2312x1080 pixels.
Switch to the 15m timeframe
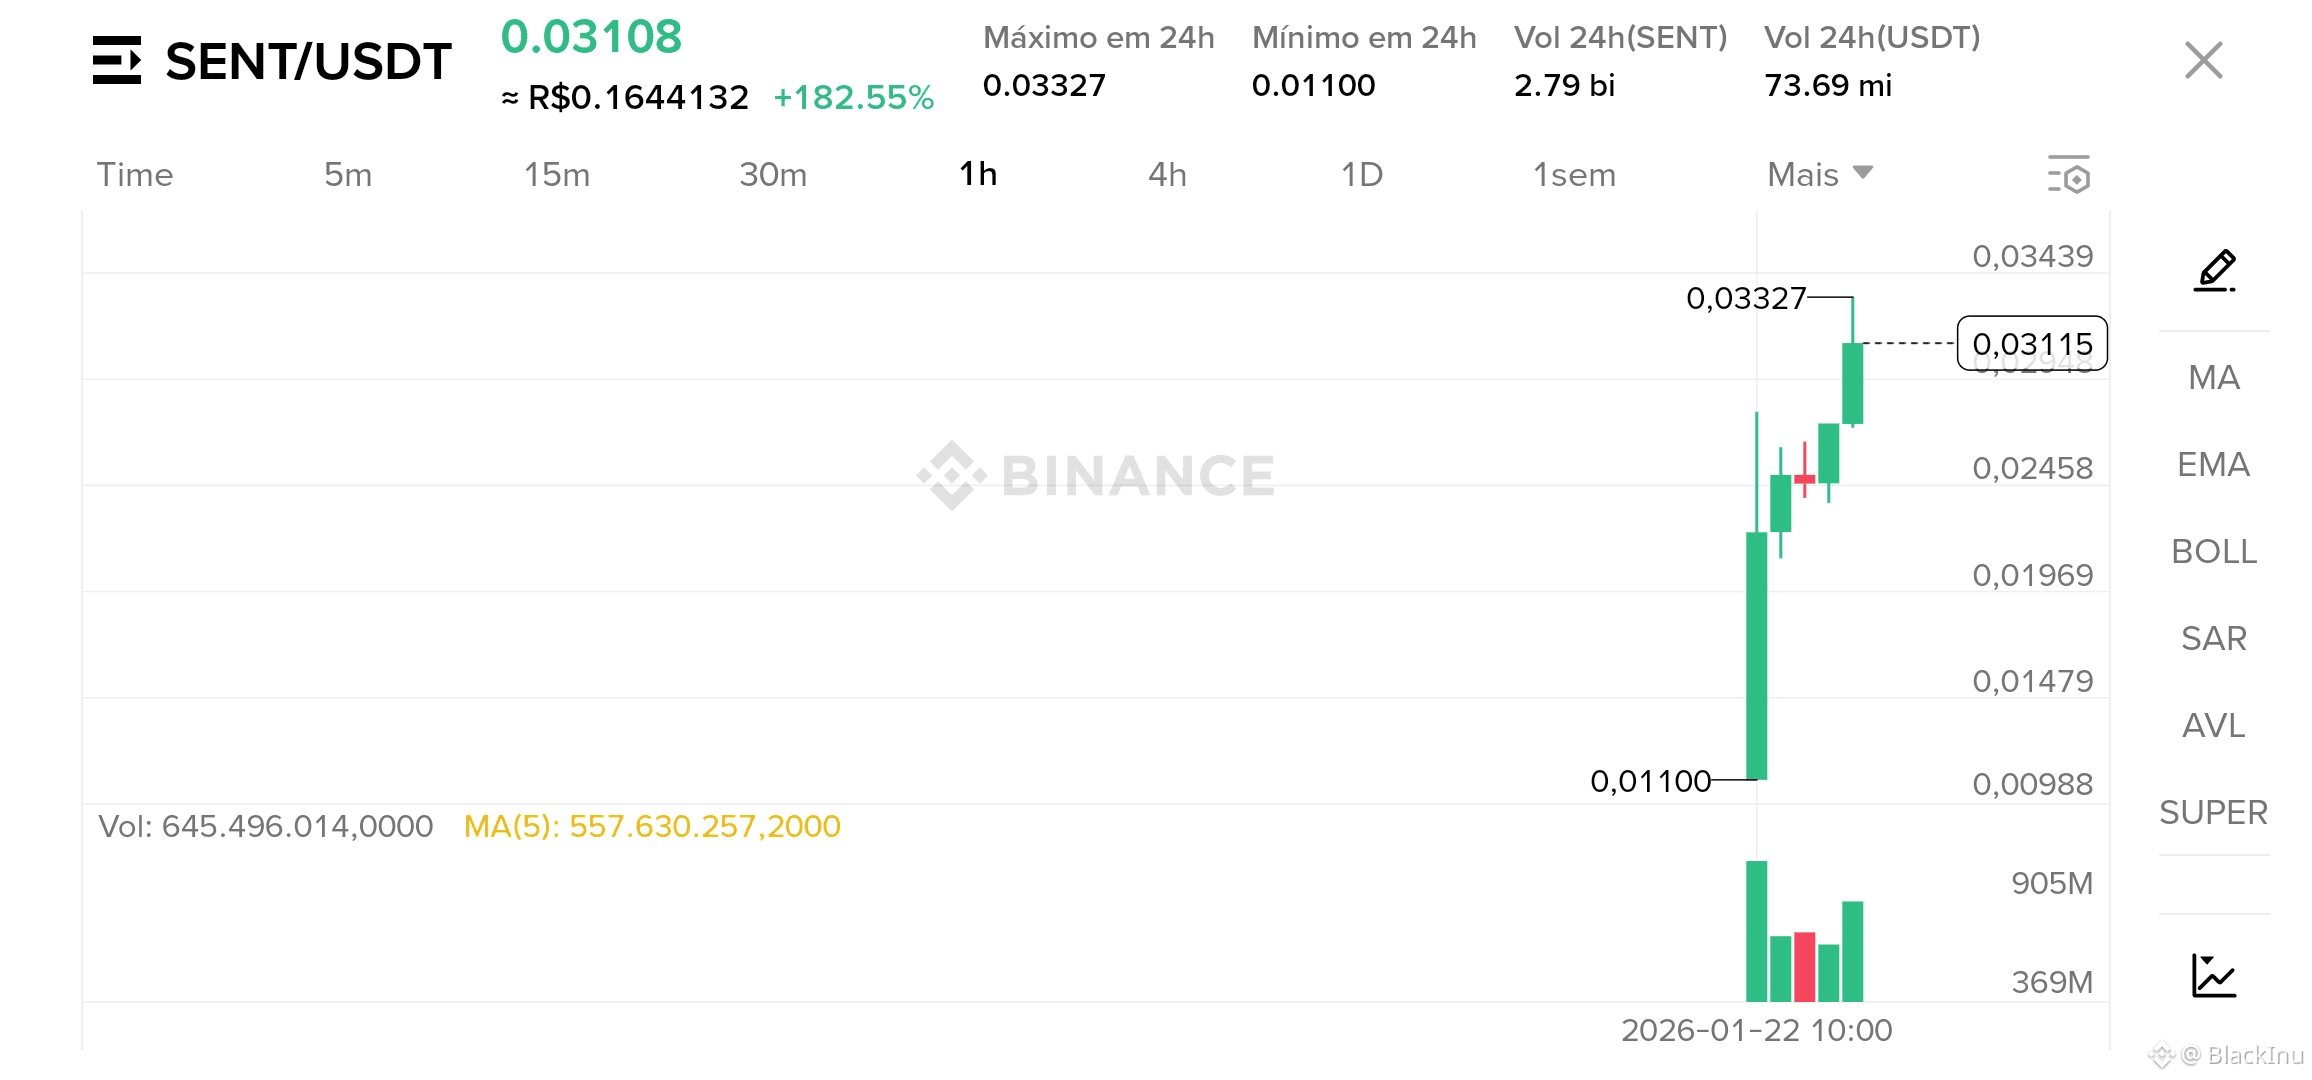557,174
